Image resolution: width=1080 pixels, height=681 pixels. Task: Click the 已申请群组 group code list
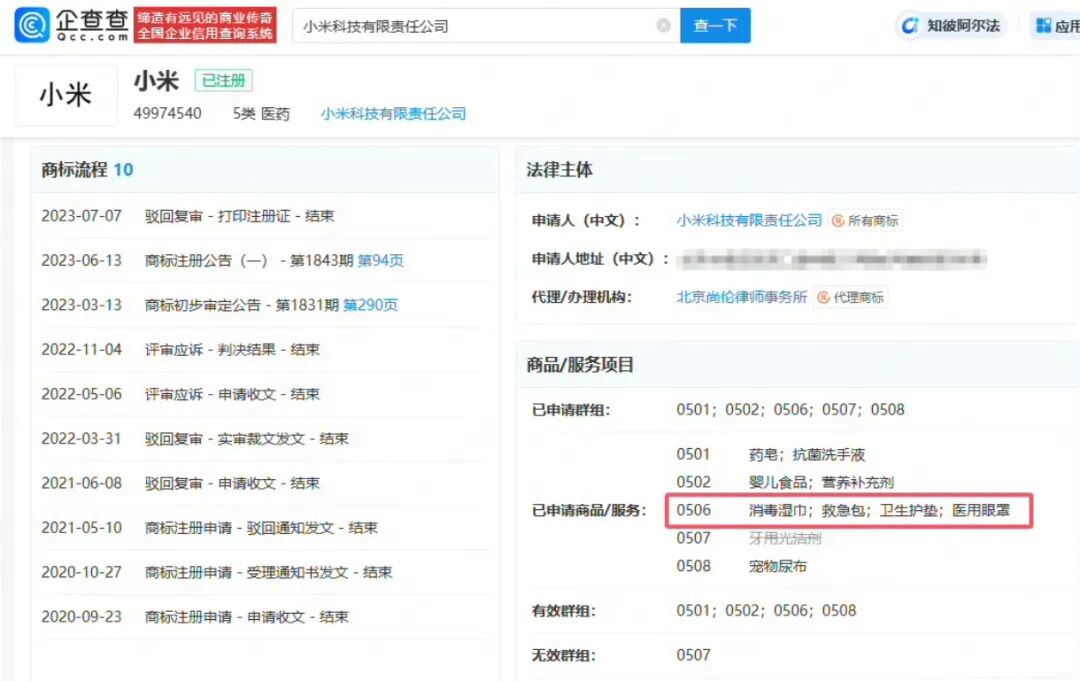tap(791, 410)
